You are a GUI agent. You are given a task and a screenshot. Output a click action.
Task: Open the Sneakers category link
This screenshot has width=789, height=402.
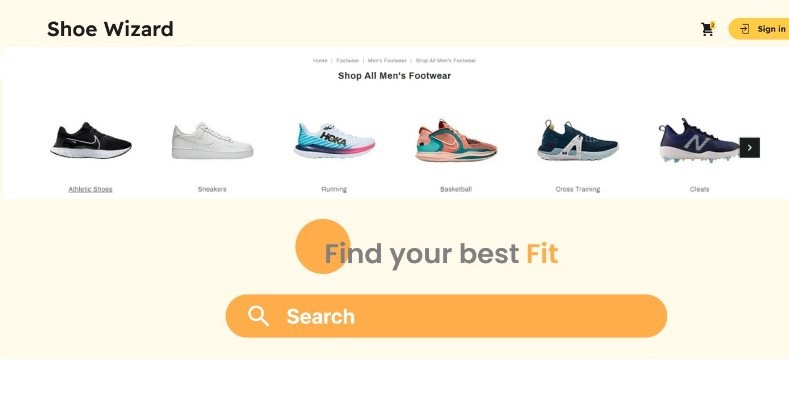point(212,189)
